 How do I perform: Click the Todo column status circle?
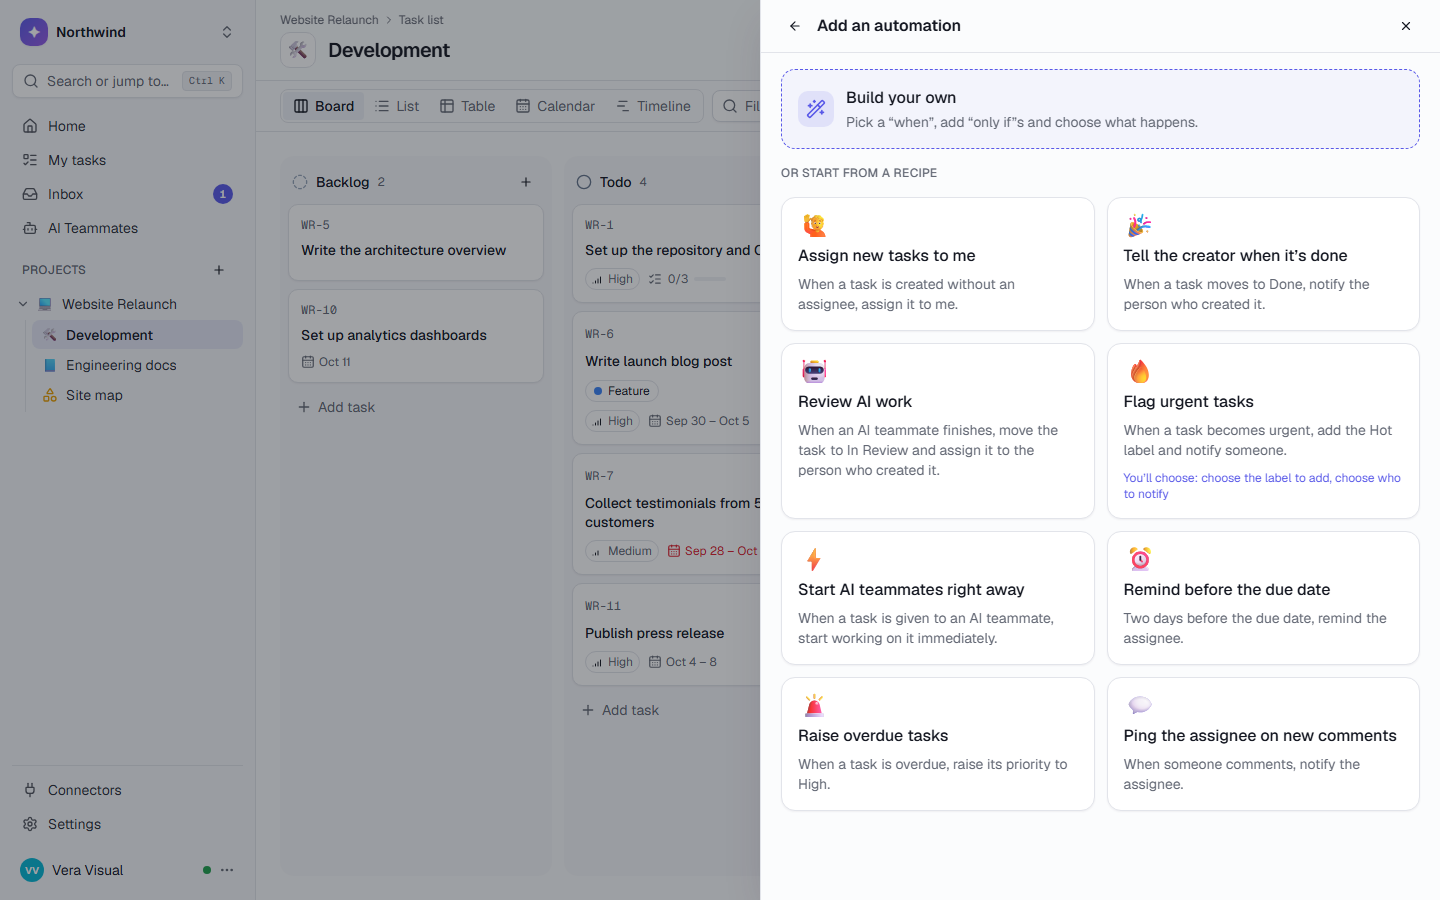584,182
